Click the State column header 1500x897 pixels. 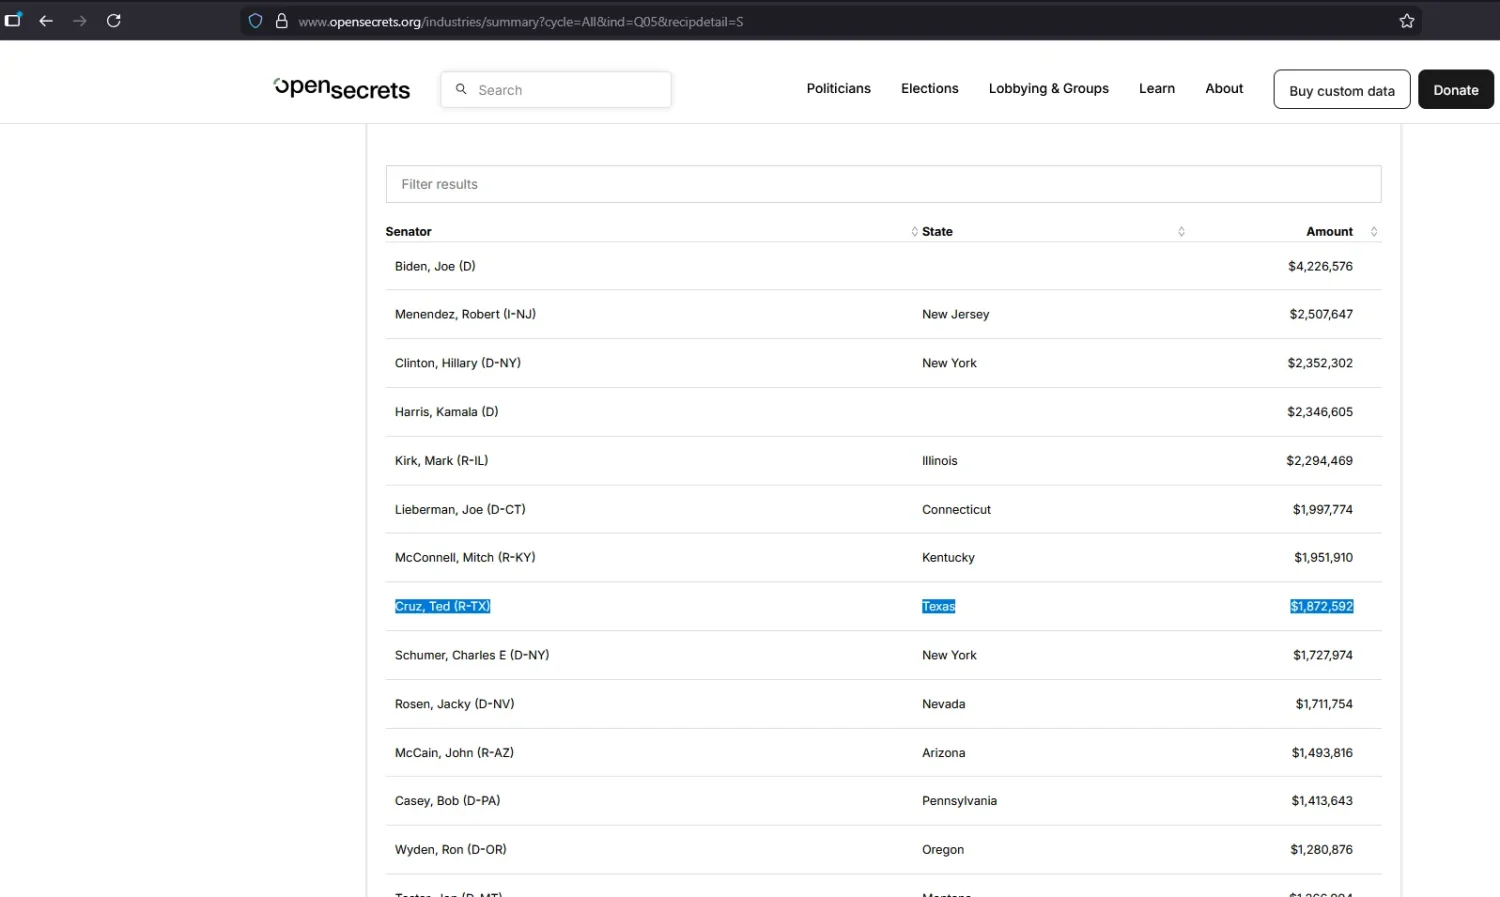coord(937,231)
